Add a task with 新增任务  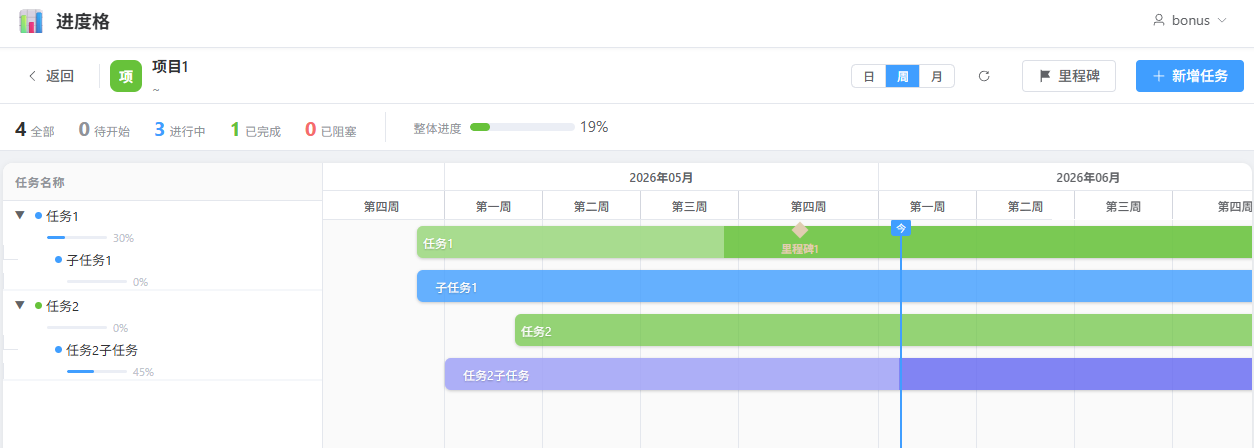1190,76
